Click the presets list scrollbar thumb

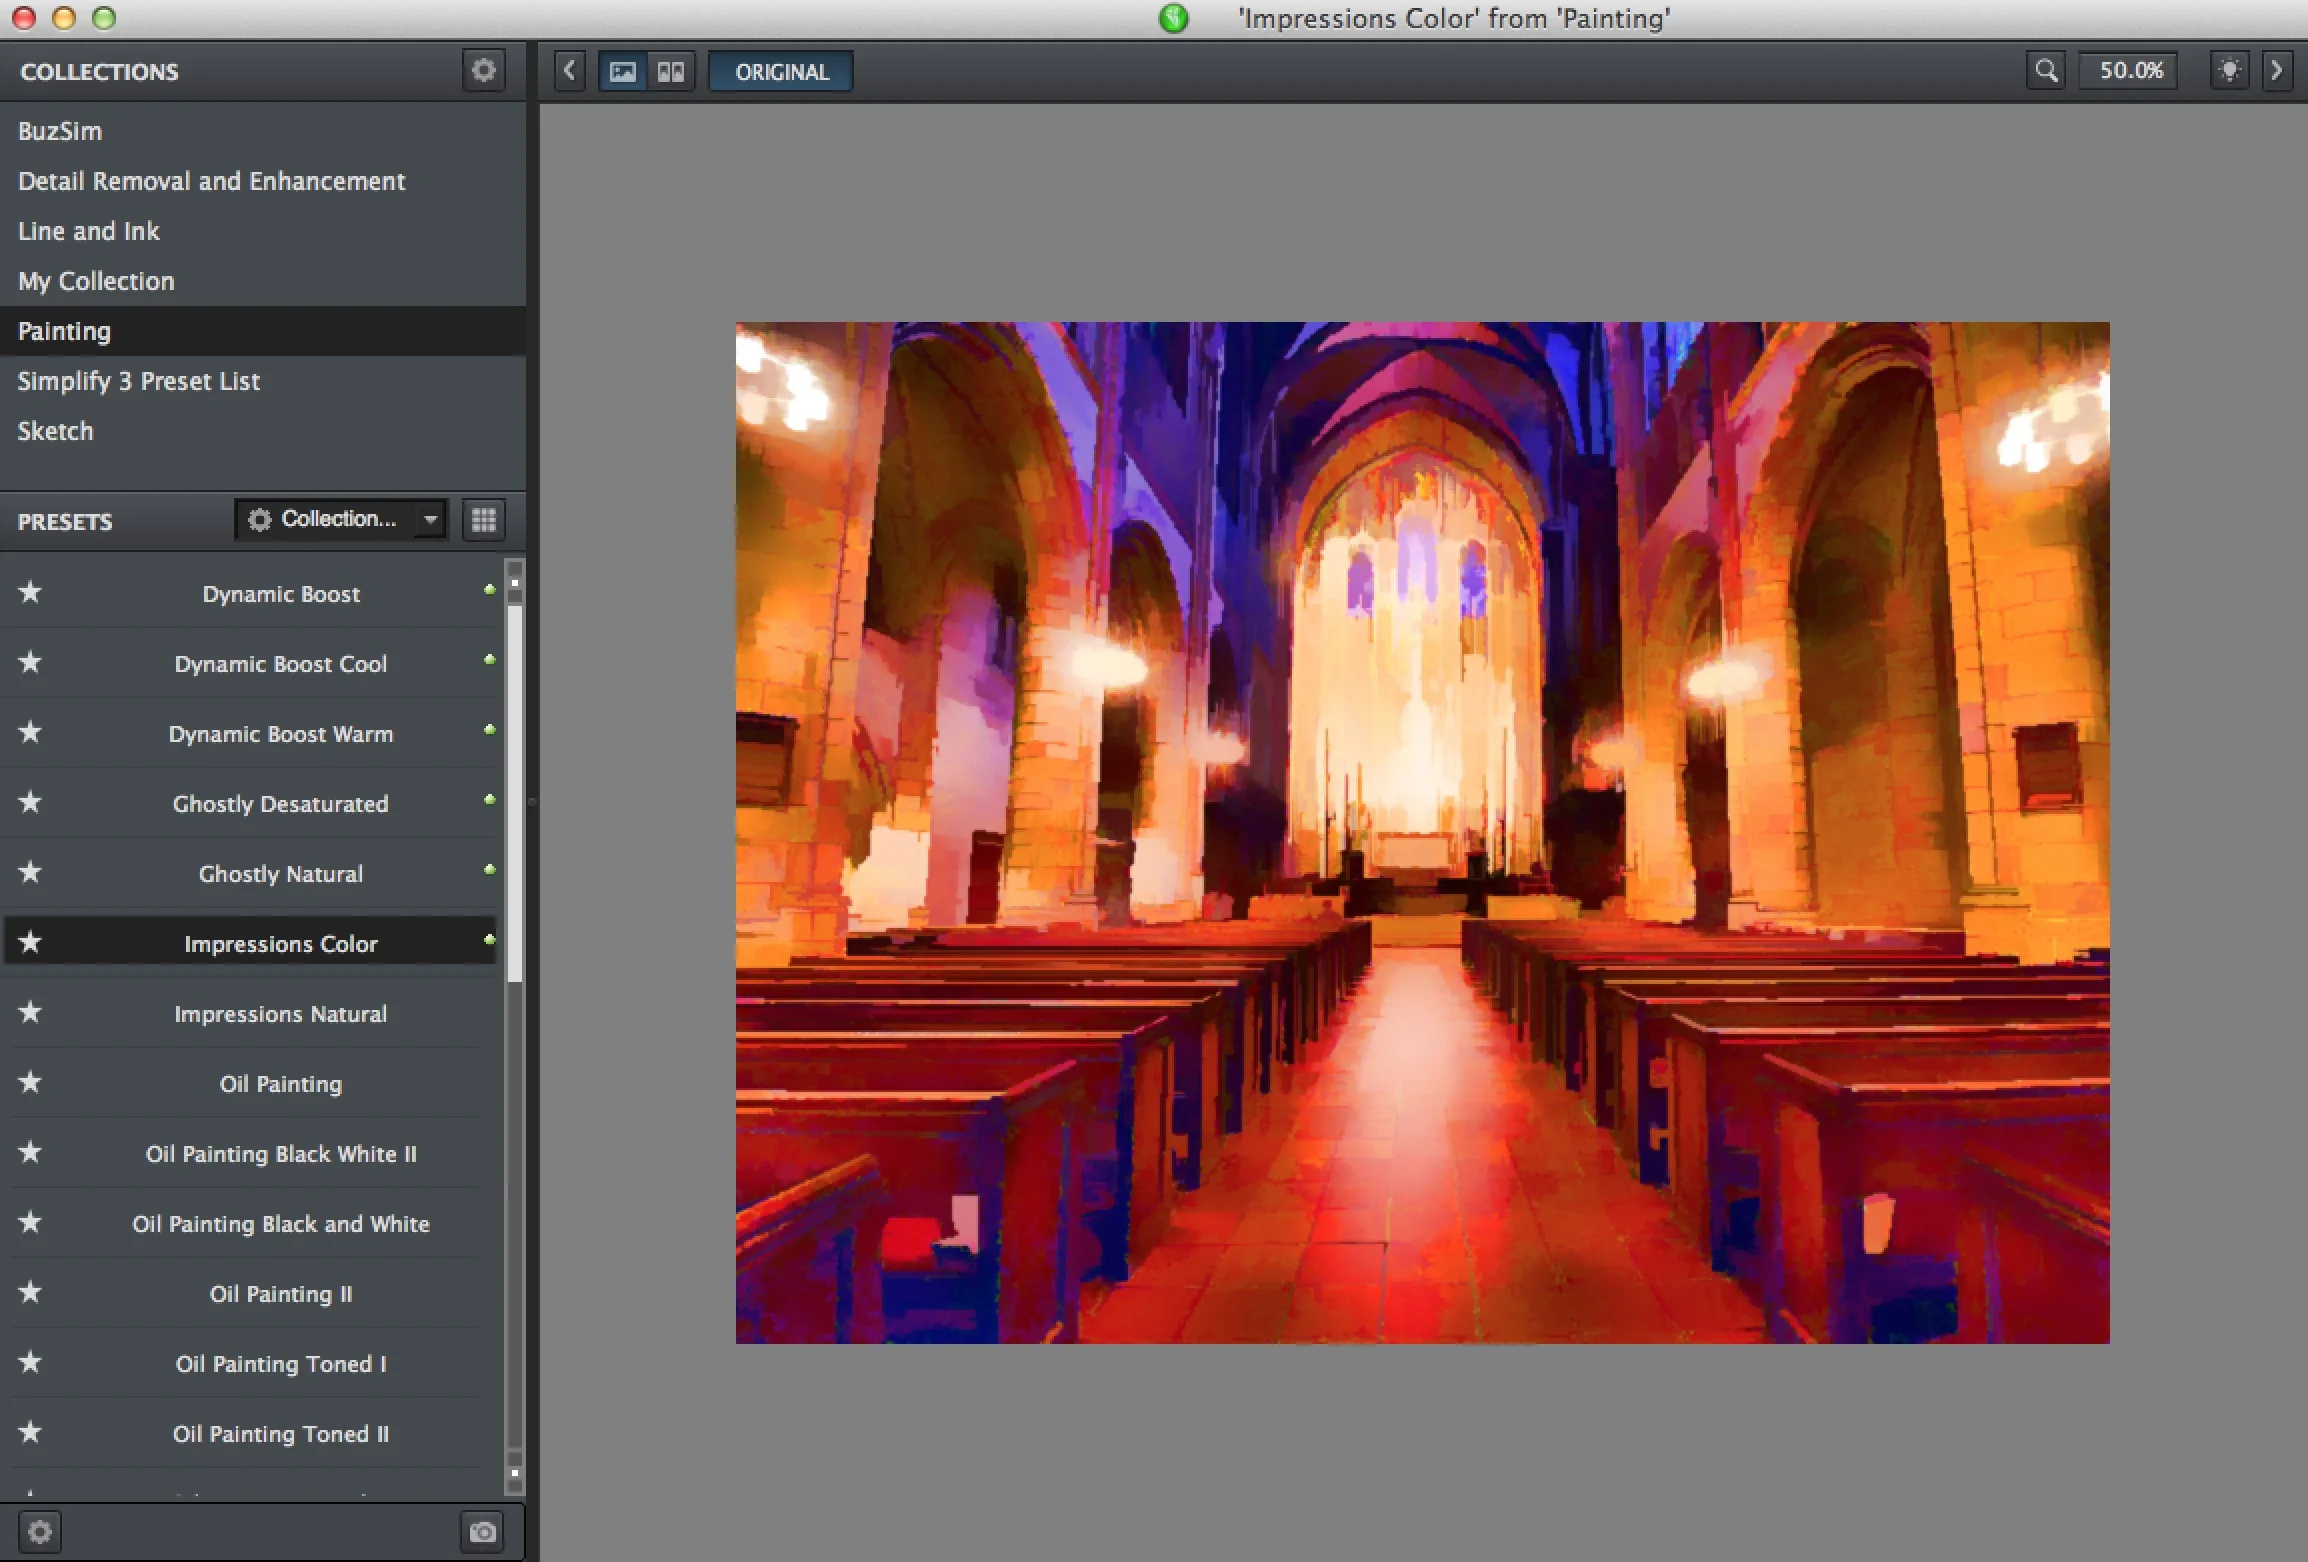[x=515, y=795]
